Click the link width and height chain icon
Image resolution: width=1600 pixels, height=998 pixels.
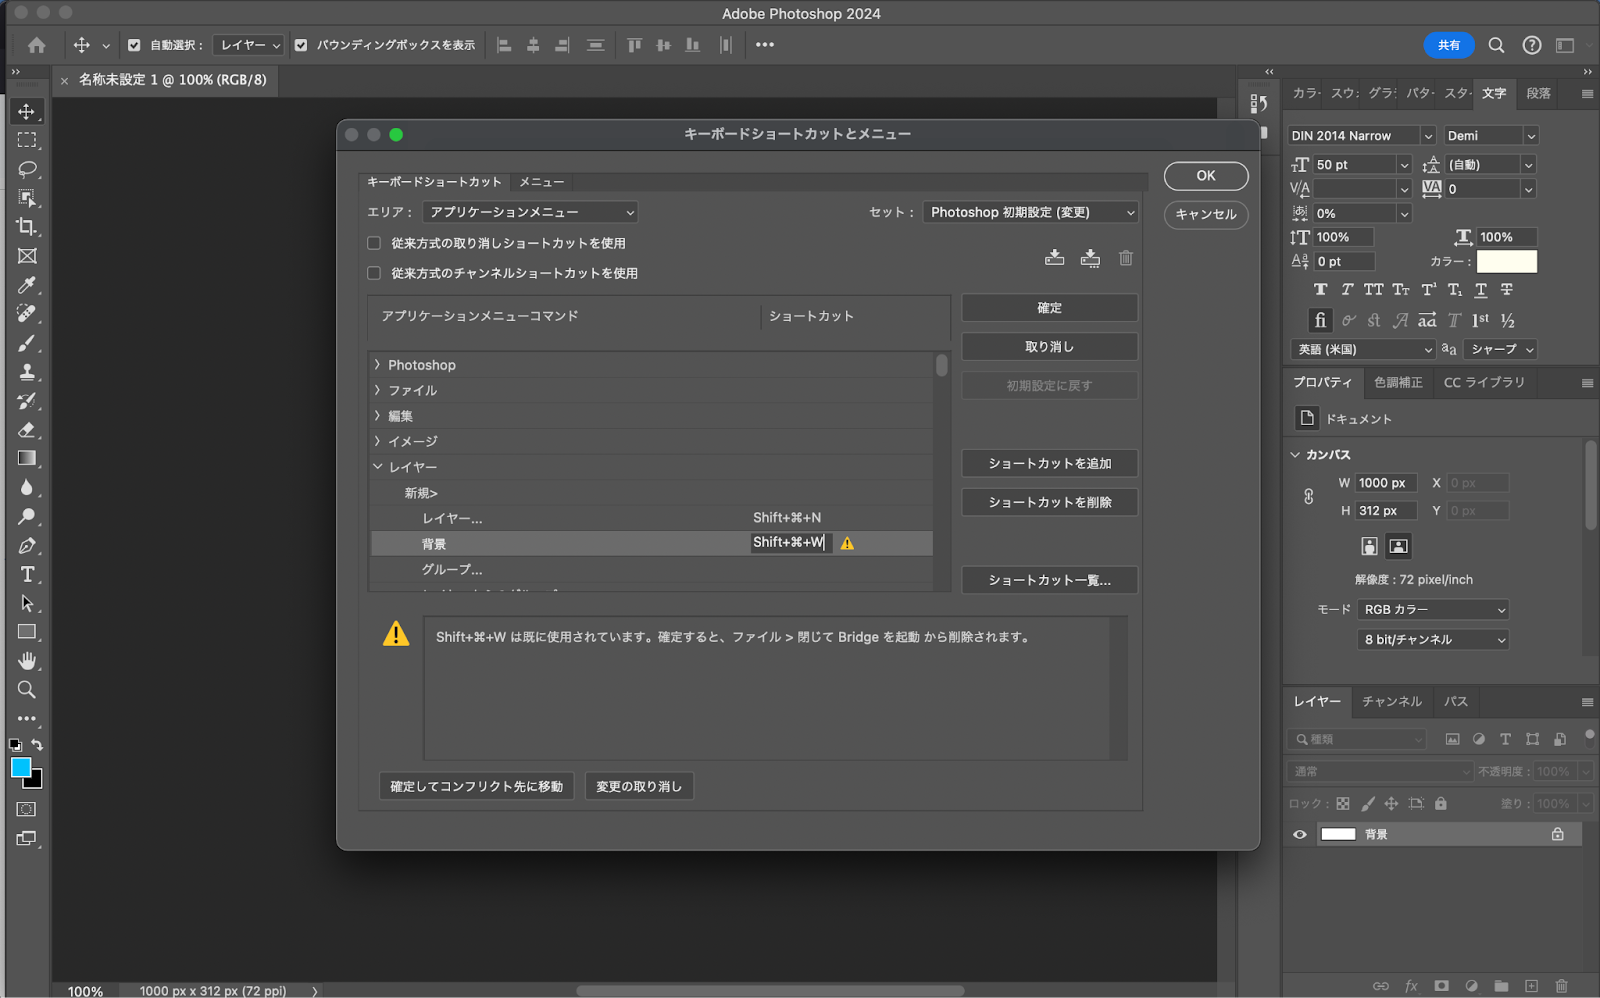point(1308,497)
